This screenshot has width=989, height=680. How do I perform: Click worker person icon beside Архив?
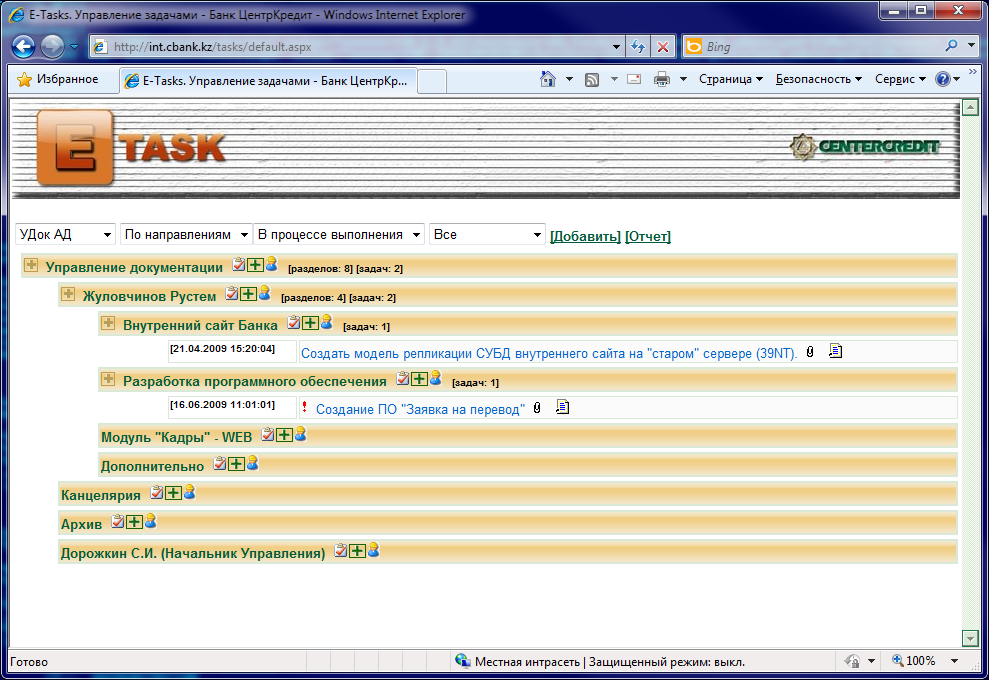coord(151,520)
